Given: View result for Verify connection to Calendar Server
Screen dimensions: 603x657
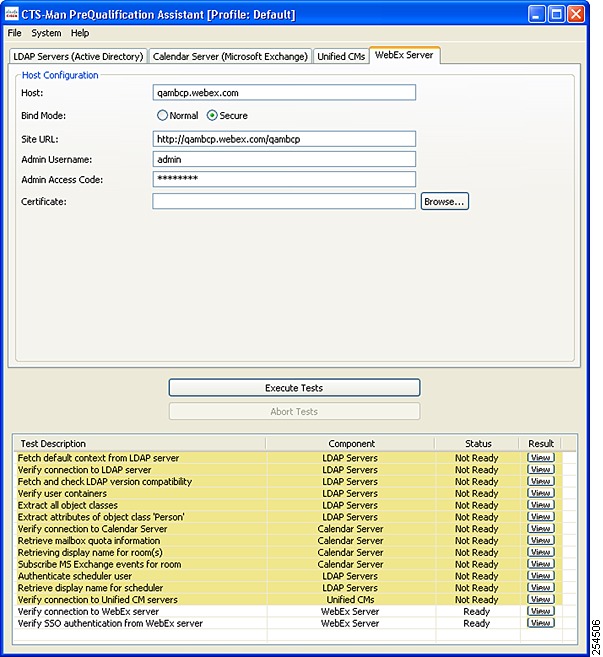Looking at the screenshot, I should click(x=541, y=528).
